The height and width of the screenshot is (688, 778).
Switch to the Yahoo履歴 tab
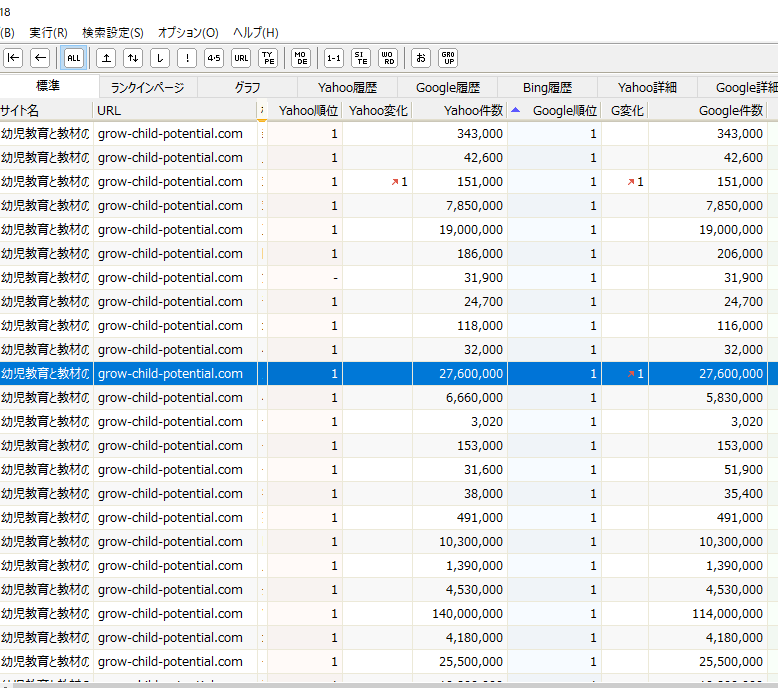(347, 88)
